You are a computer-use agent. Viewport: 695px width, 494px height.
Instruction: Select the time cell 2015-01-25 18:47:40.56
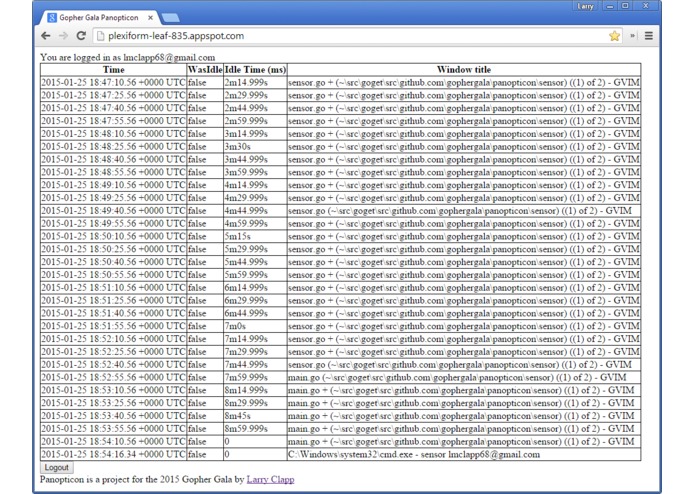pyautogui.click(x=113, y=108)
